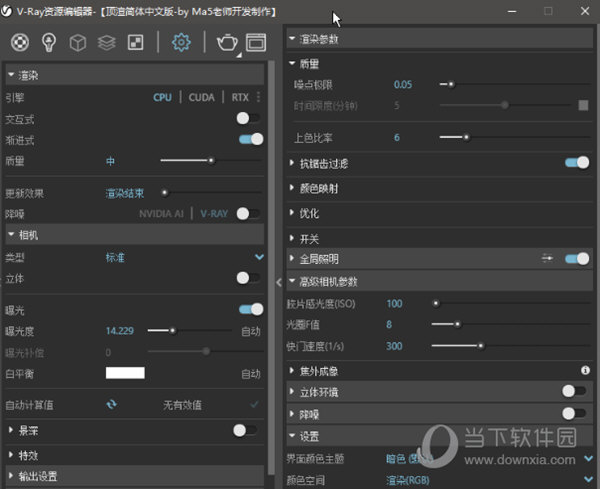Open the camera 类型 dropdown

point(259,257)
